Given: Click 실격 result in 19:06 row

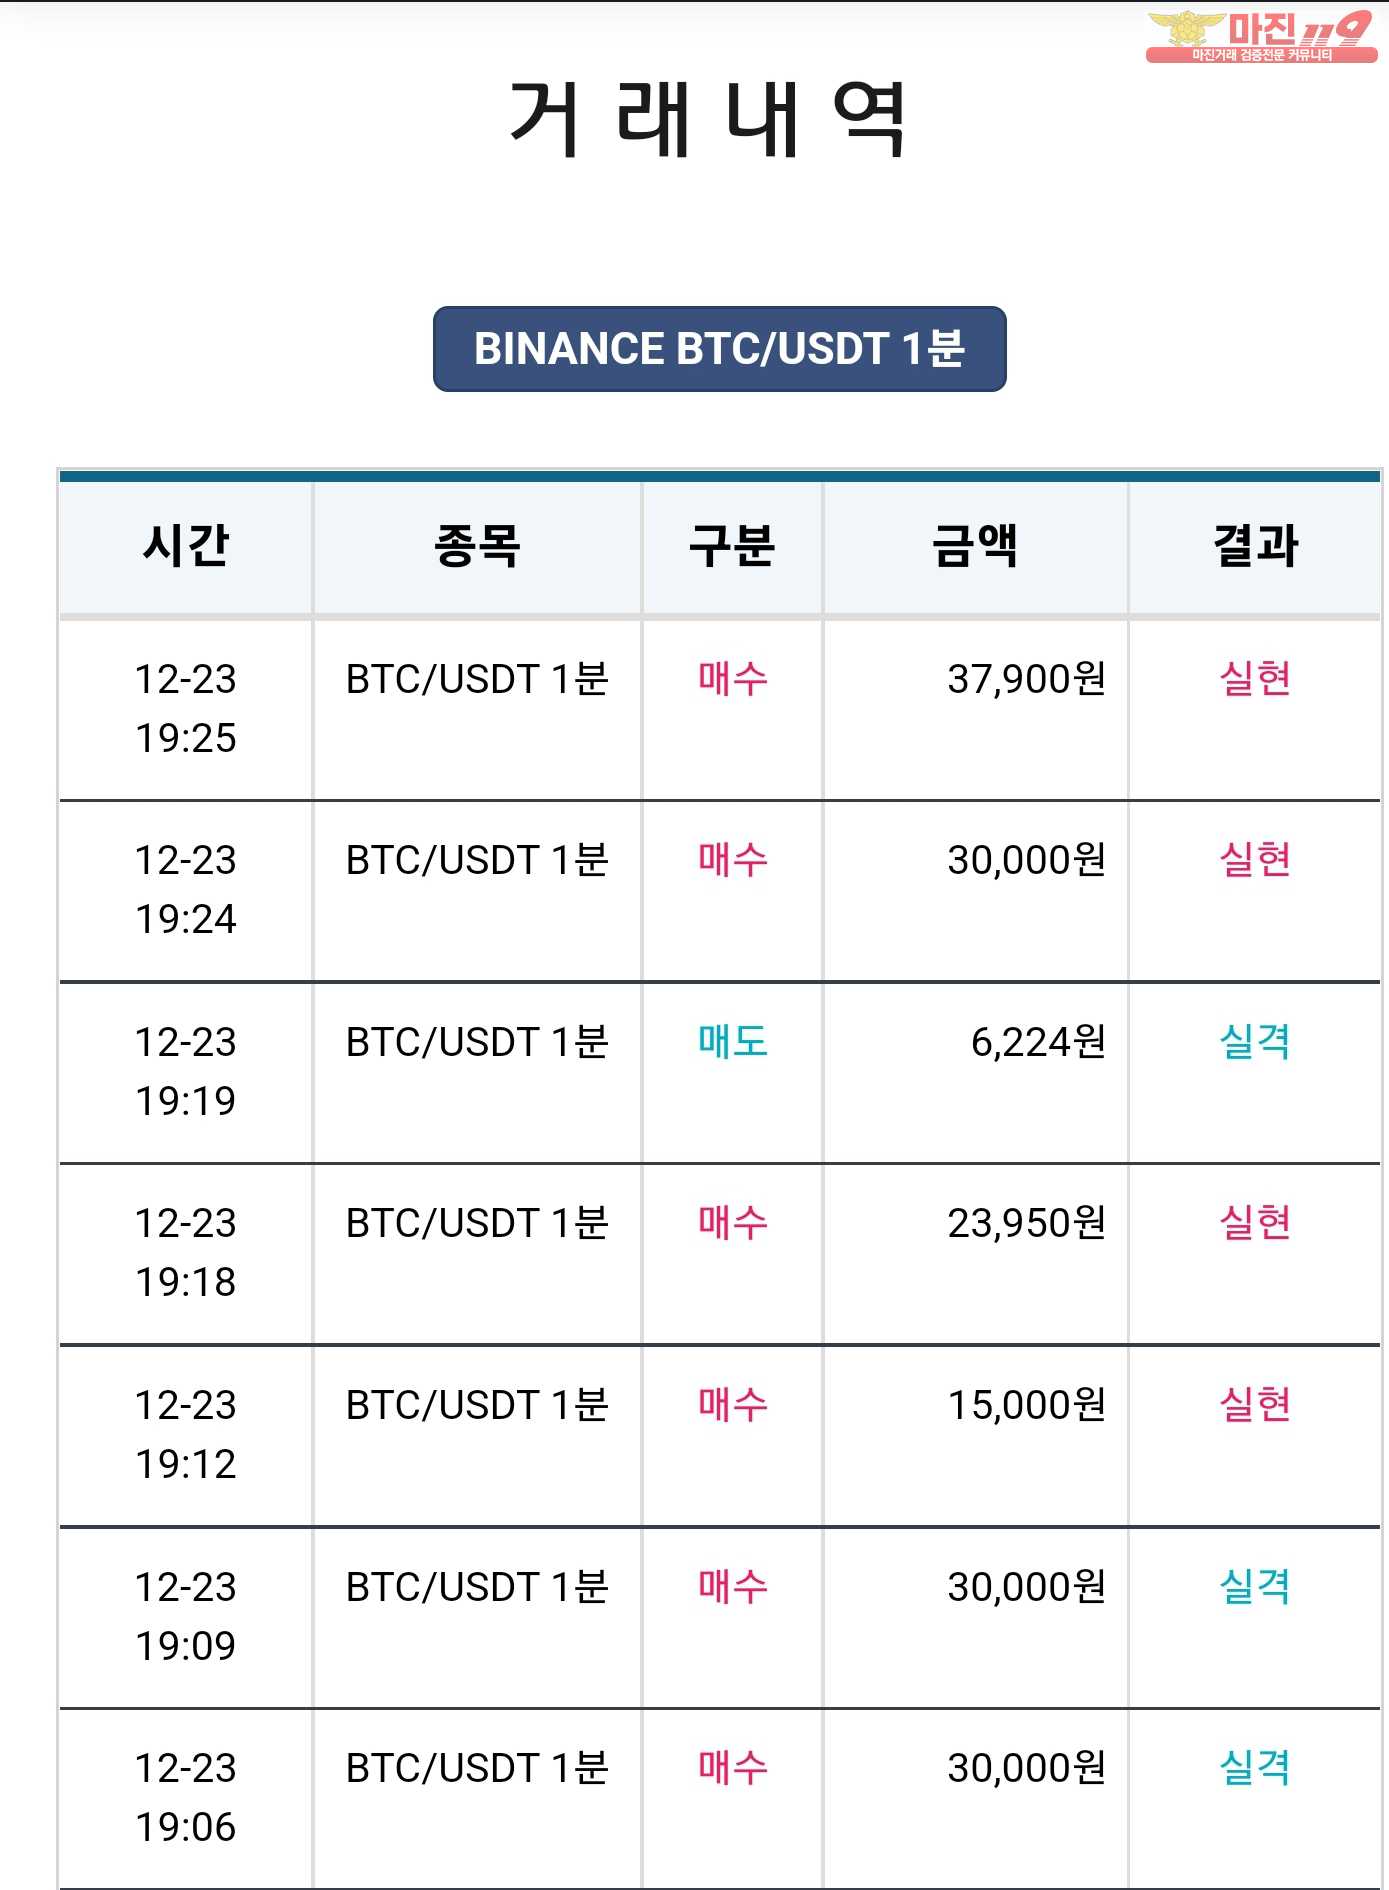Looking at the screenshot, I should (x=1255, y=1768).
